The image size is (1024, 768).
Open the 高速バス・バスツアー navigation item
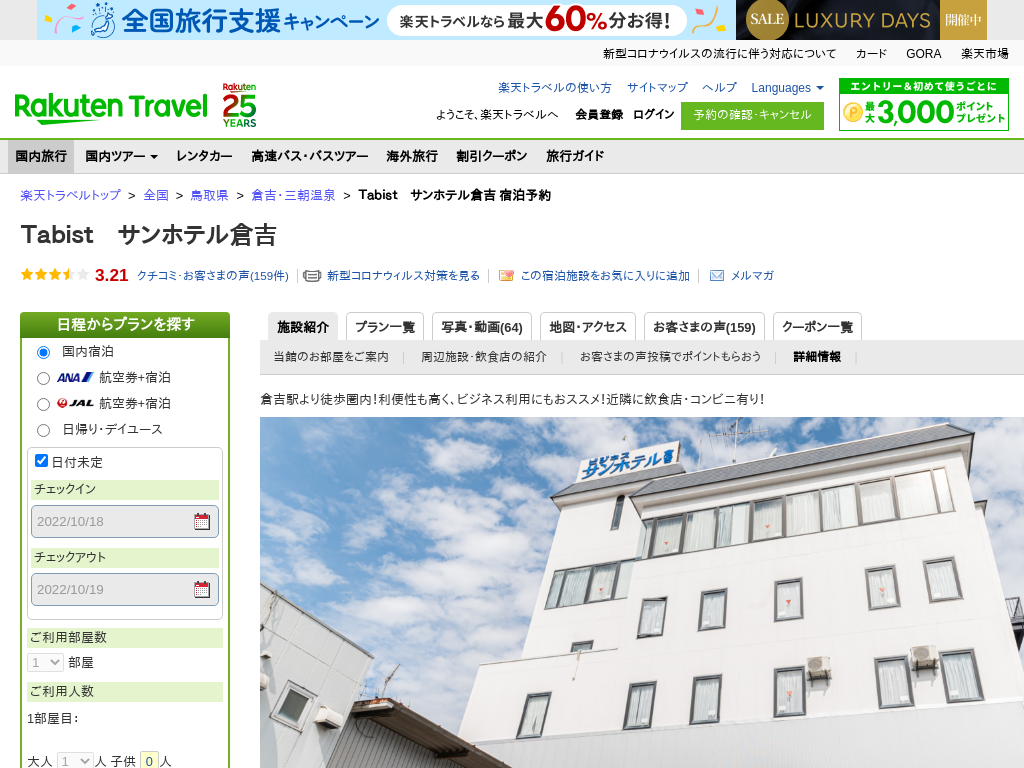(x=310, y=156)
